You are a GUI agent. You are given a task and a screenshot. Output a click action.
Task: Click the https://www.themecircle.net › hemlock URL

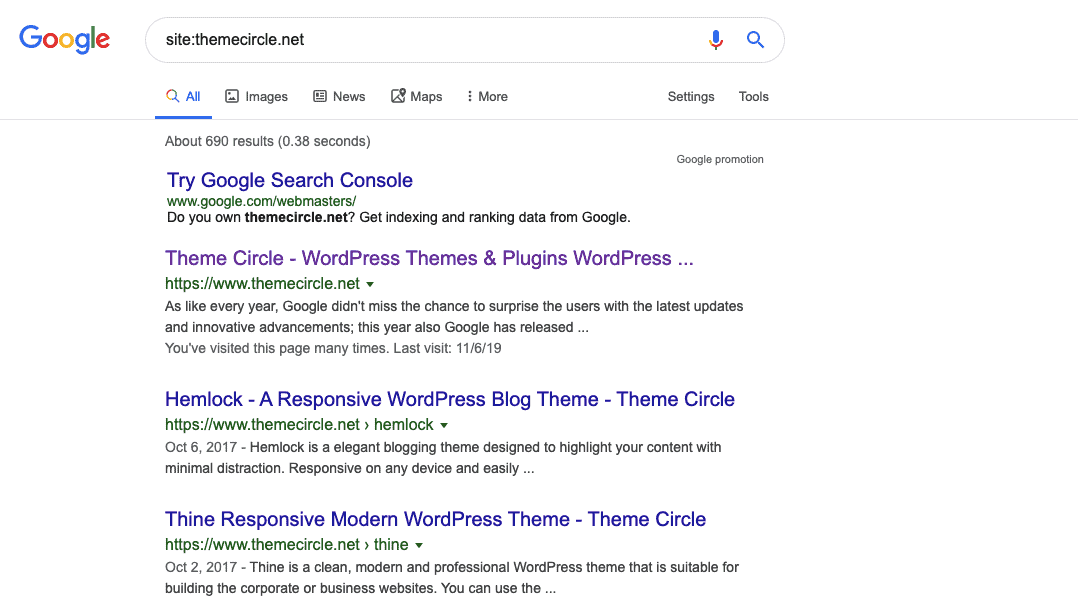[299, 425]
